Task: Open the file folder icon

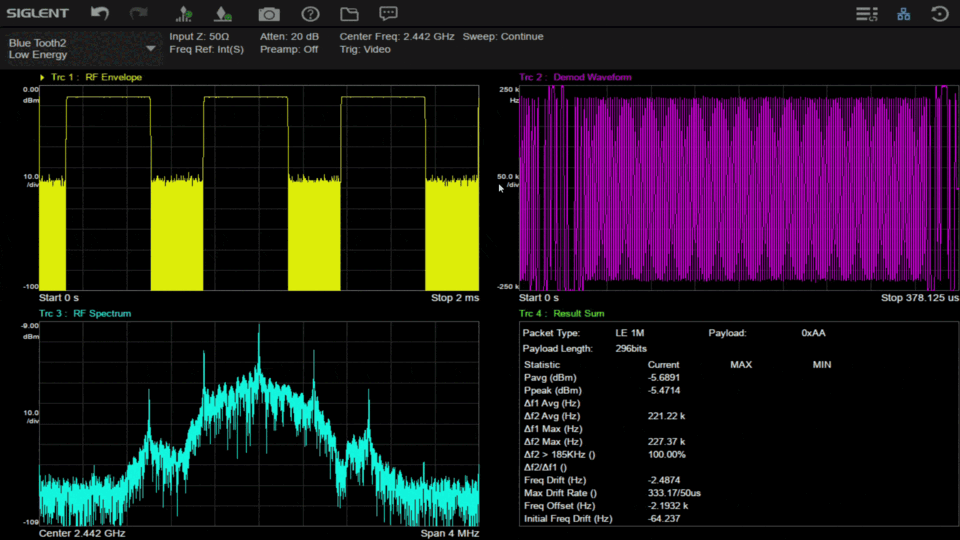Action: [349, 14]
